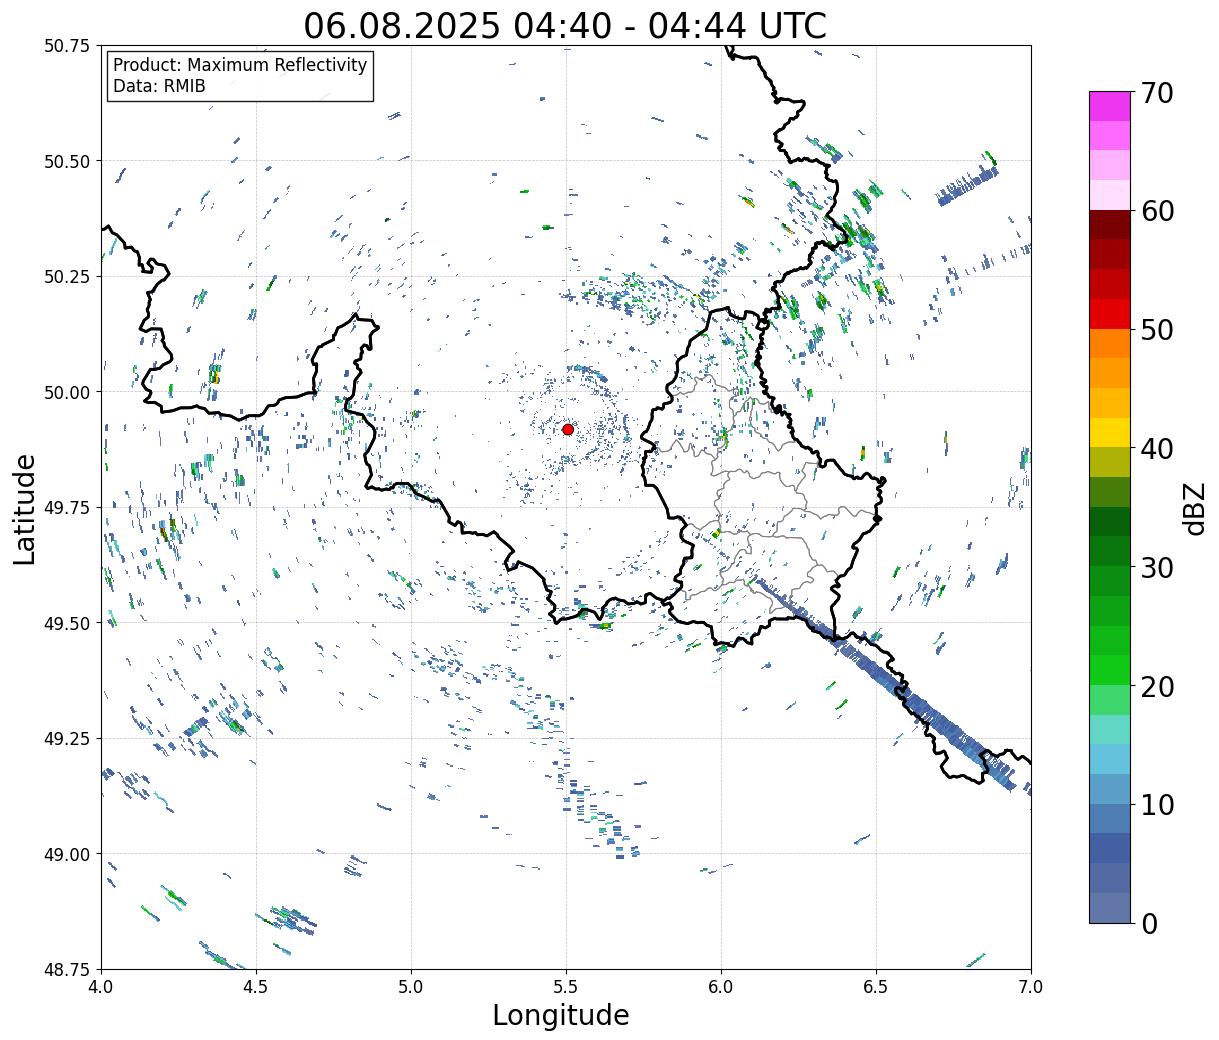Click the longitude tick label "5.5"
This screenshot has height=1040, width=1219.
tap(566, 987)
